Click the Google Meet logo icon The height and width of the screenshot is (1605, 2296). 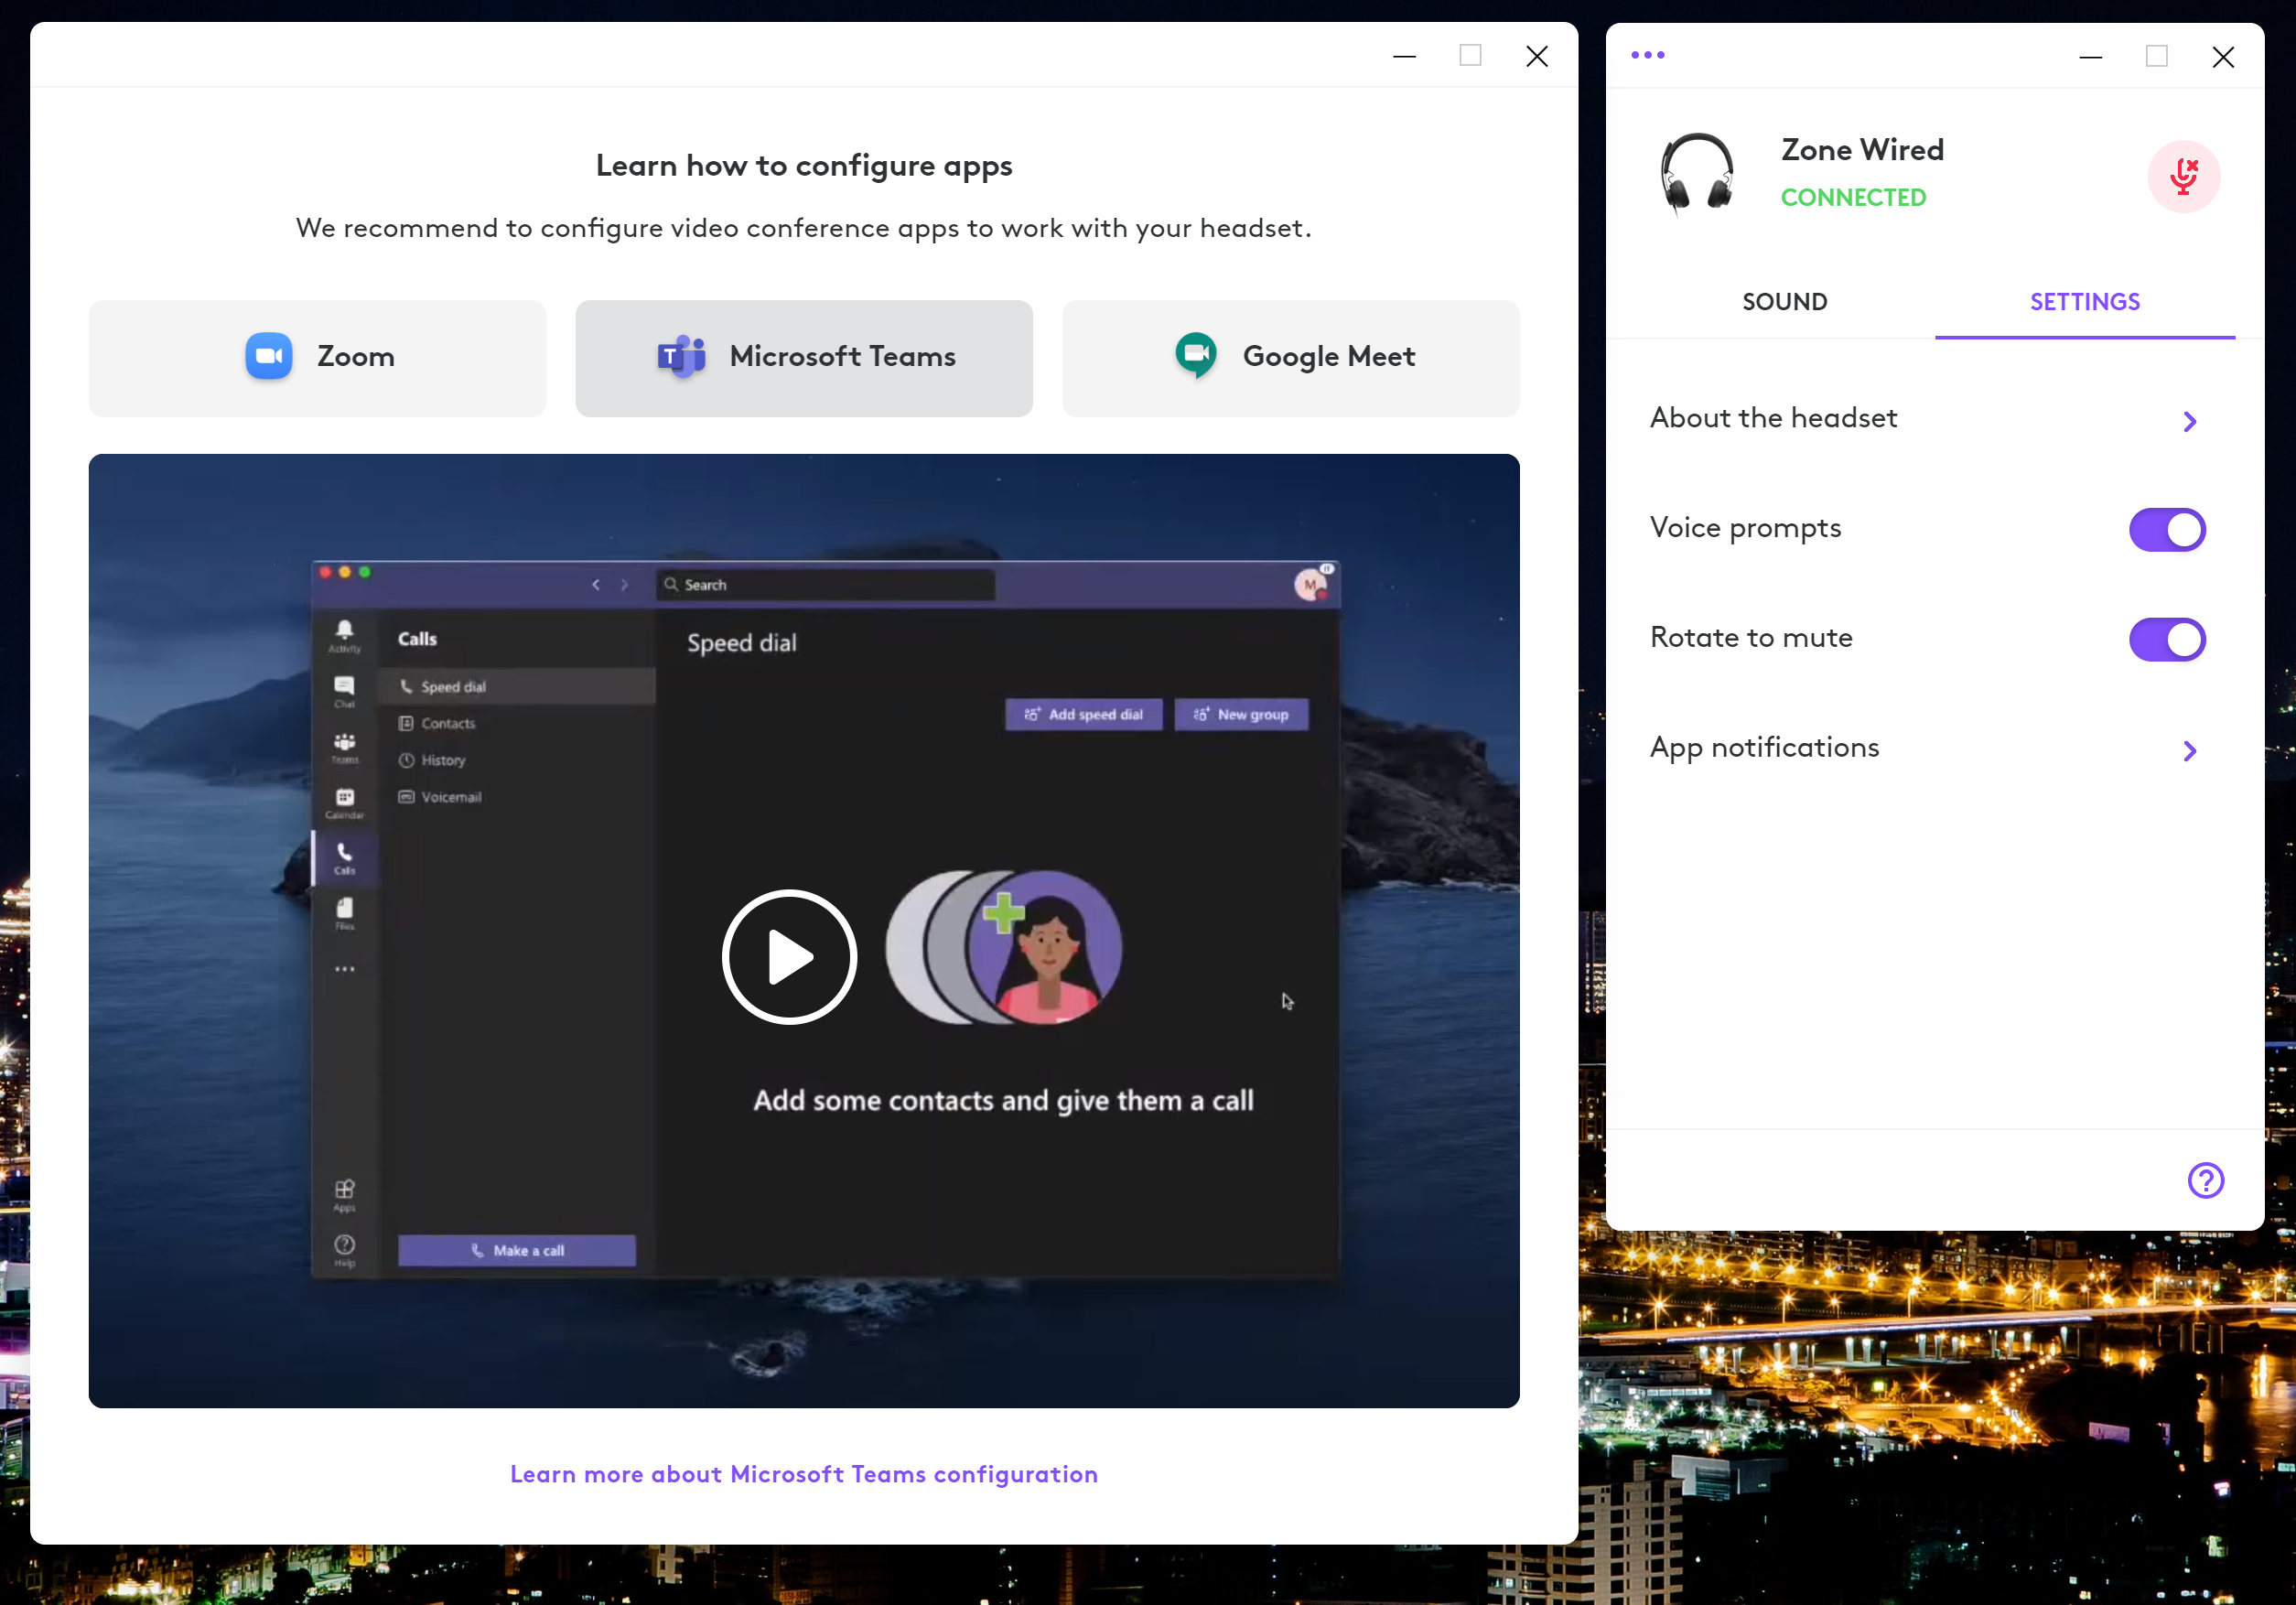coord(1196,355)
